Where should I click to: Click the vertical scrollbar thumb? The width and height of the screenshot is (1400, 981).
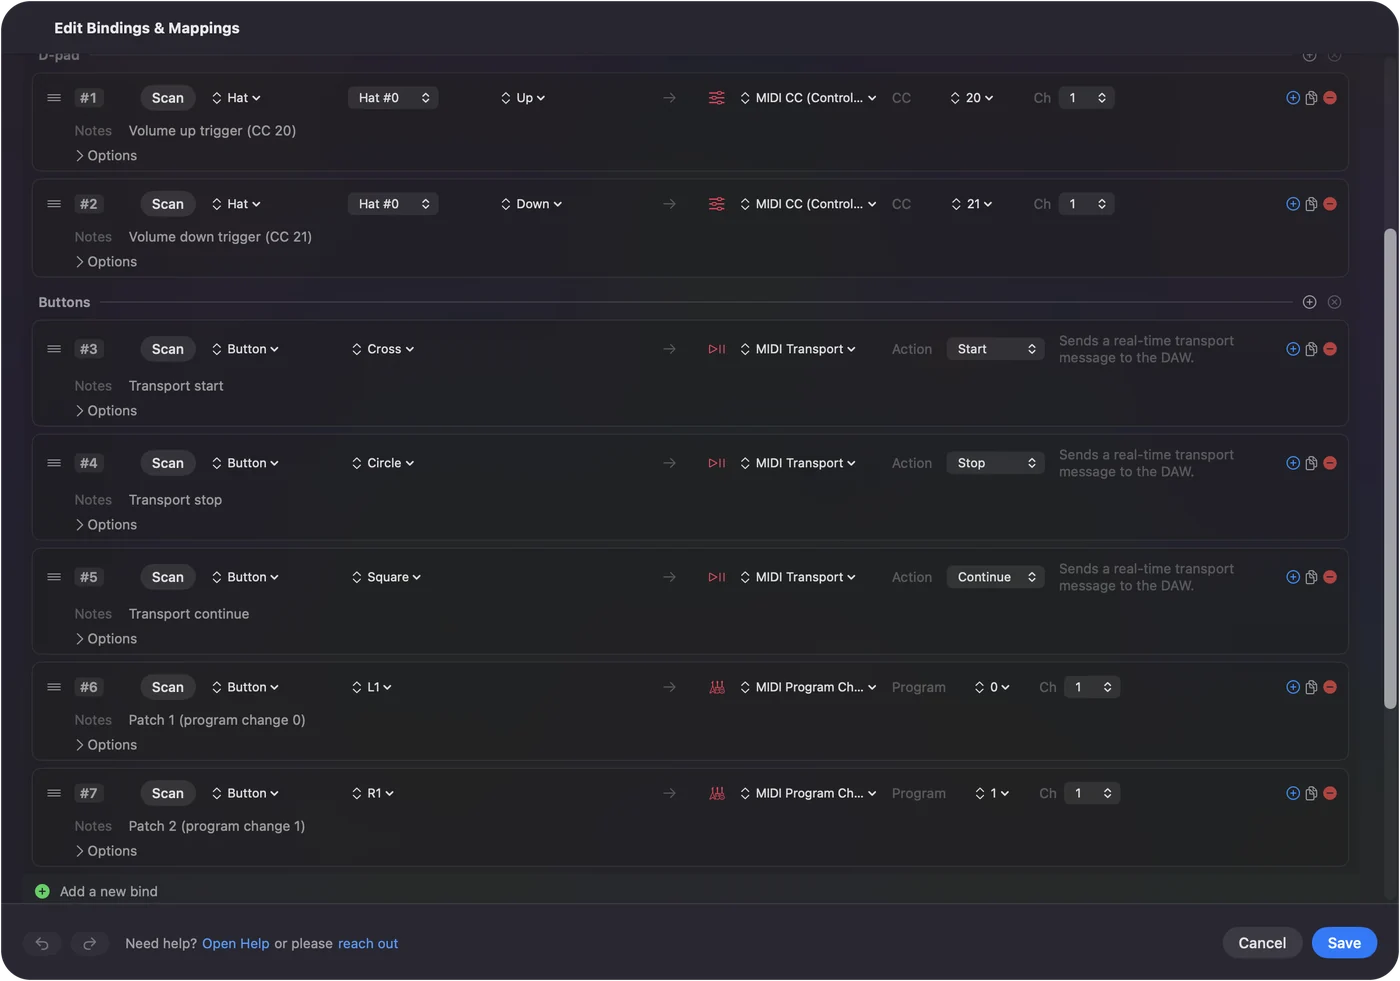(x=1390, y=469)
